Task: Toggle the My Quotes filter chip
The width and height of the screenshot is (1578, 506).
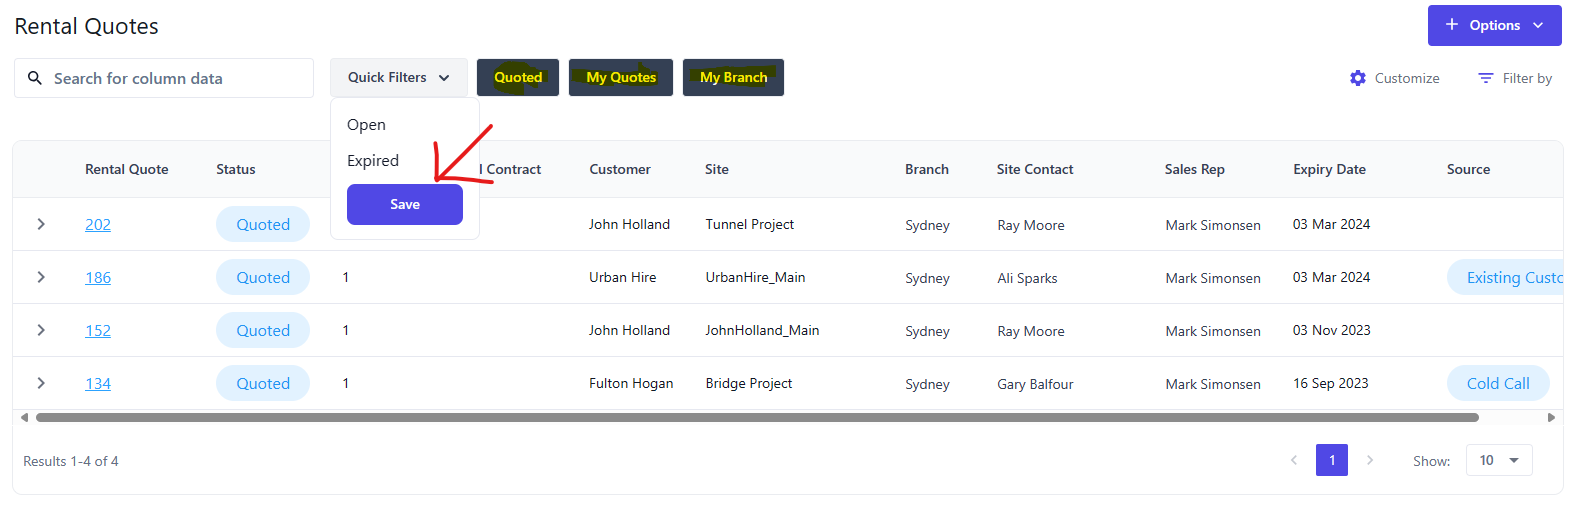Action: pyautogui.click(x=620, y=77)
